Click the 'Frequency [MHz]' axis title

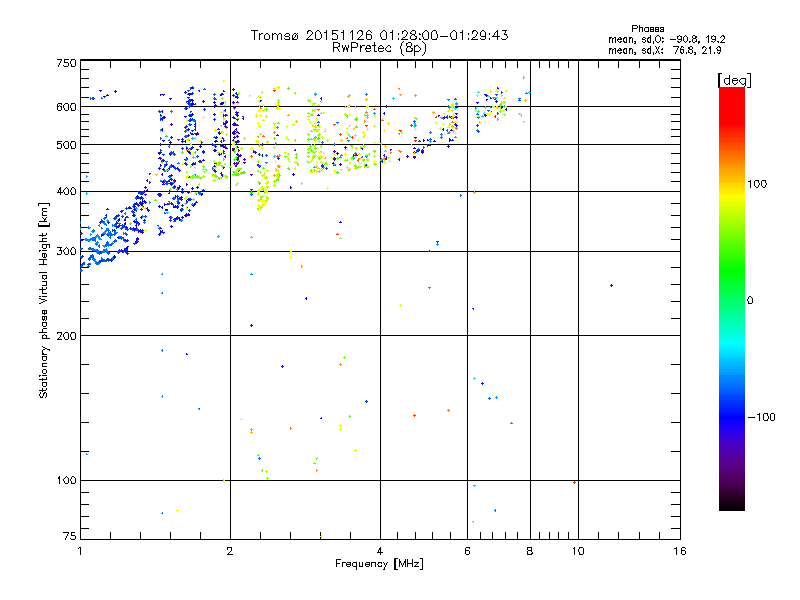[379, 564]
